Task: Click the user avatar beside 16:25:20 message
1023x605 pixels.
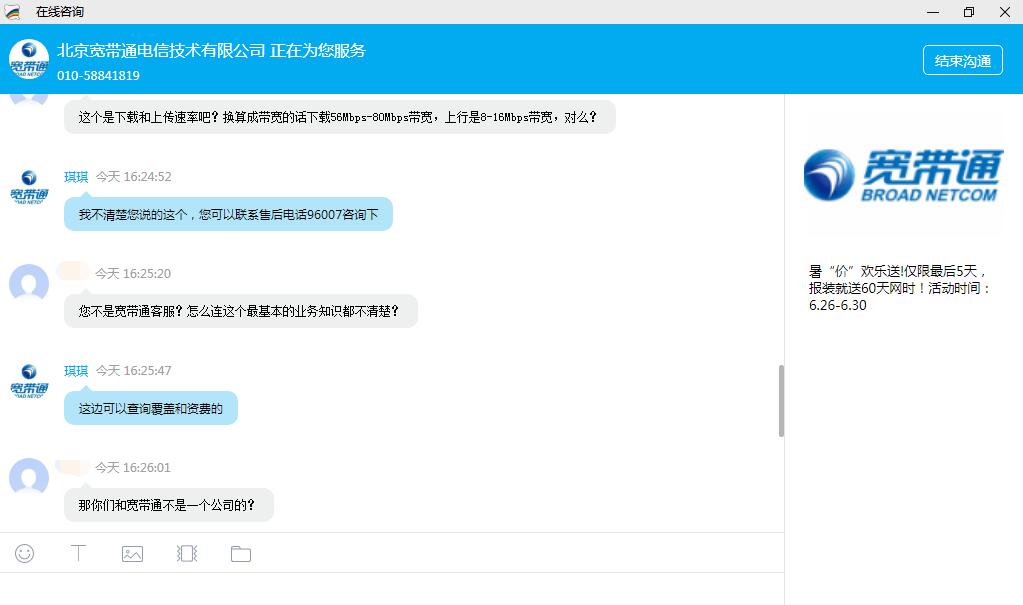Action: tap(29, 283)
